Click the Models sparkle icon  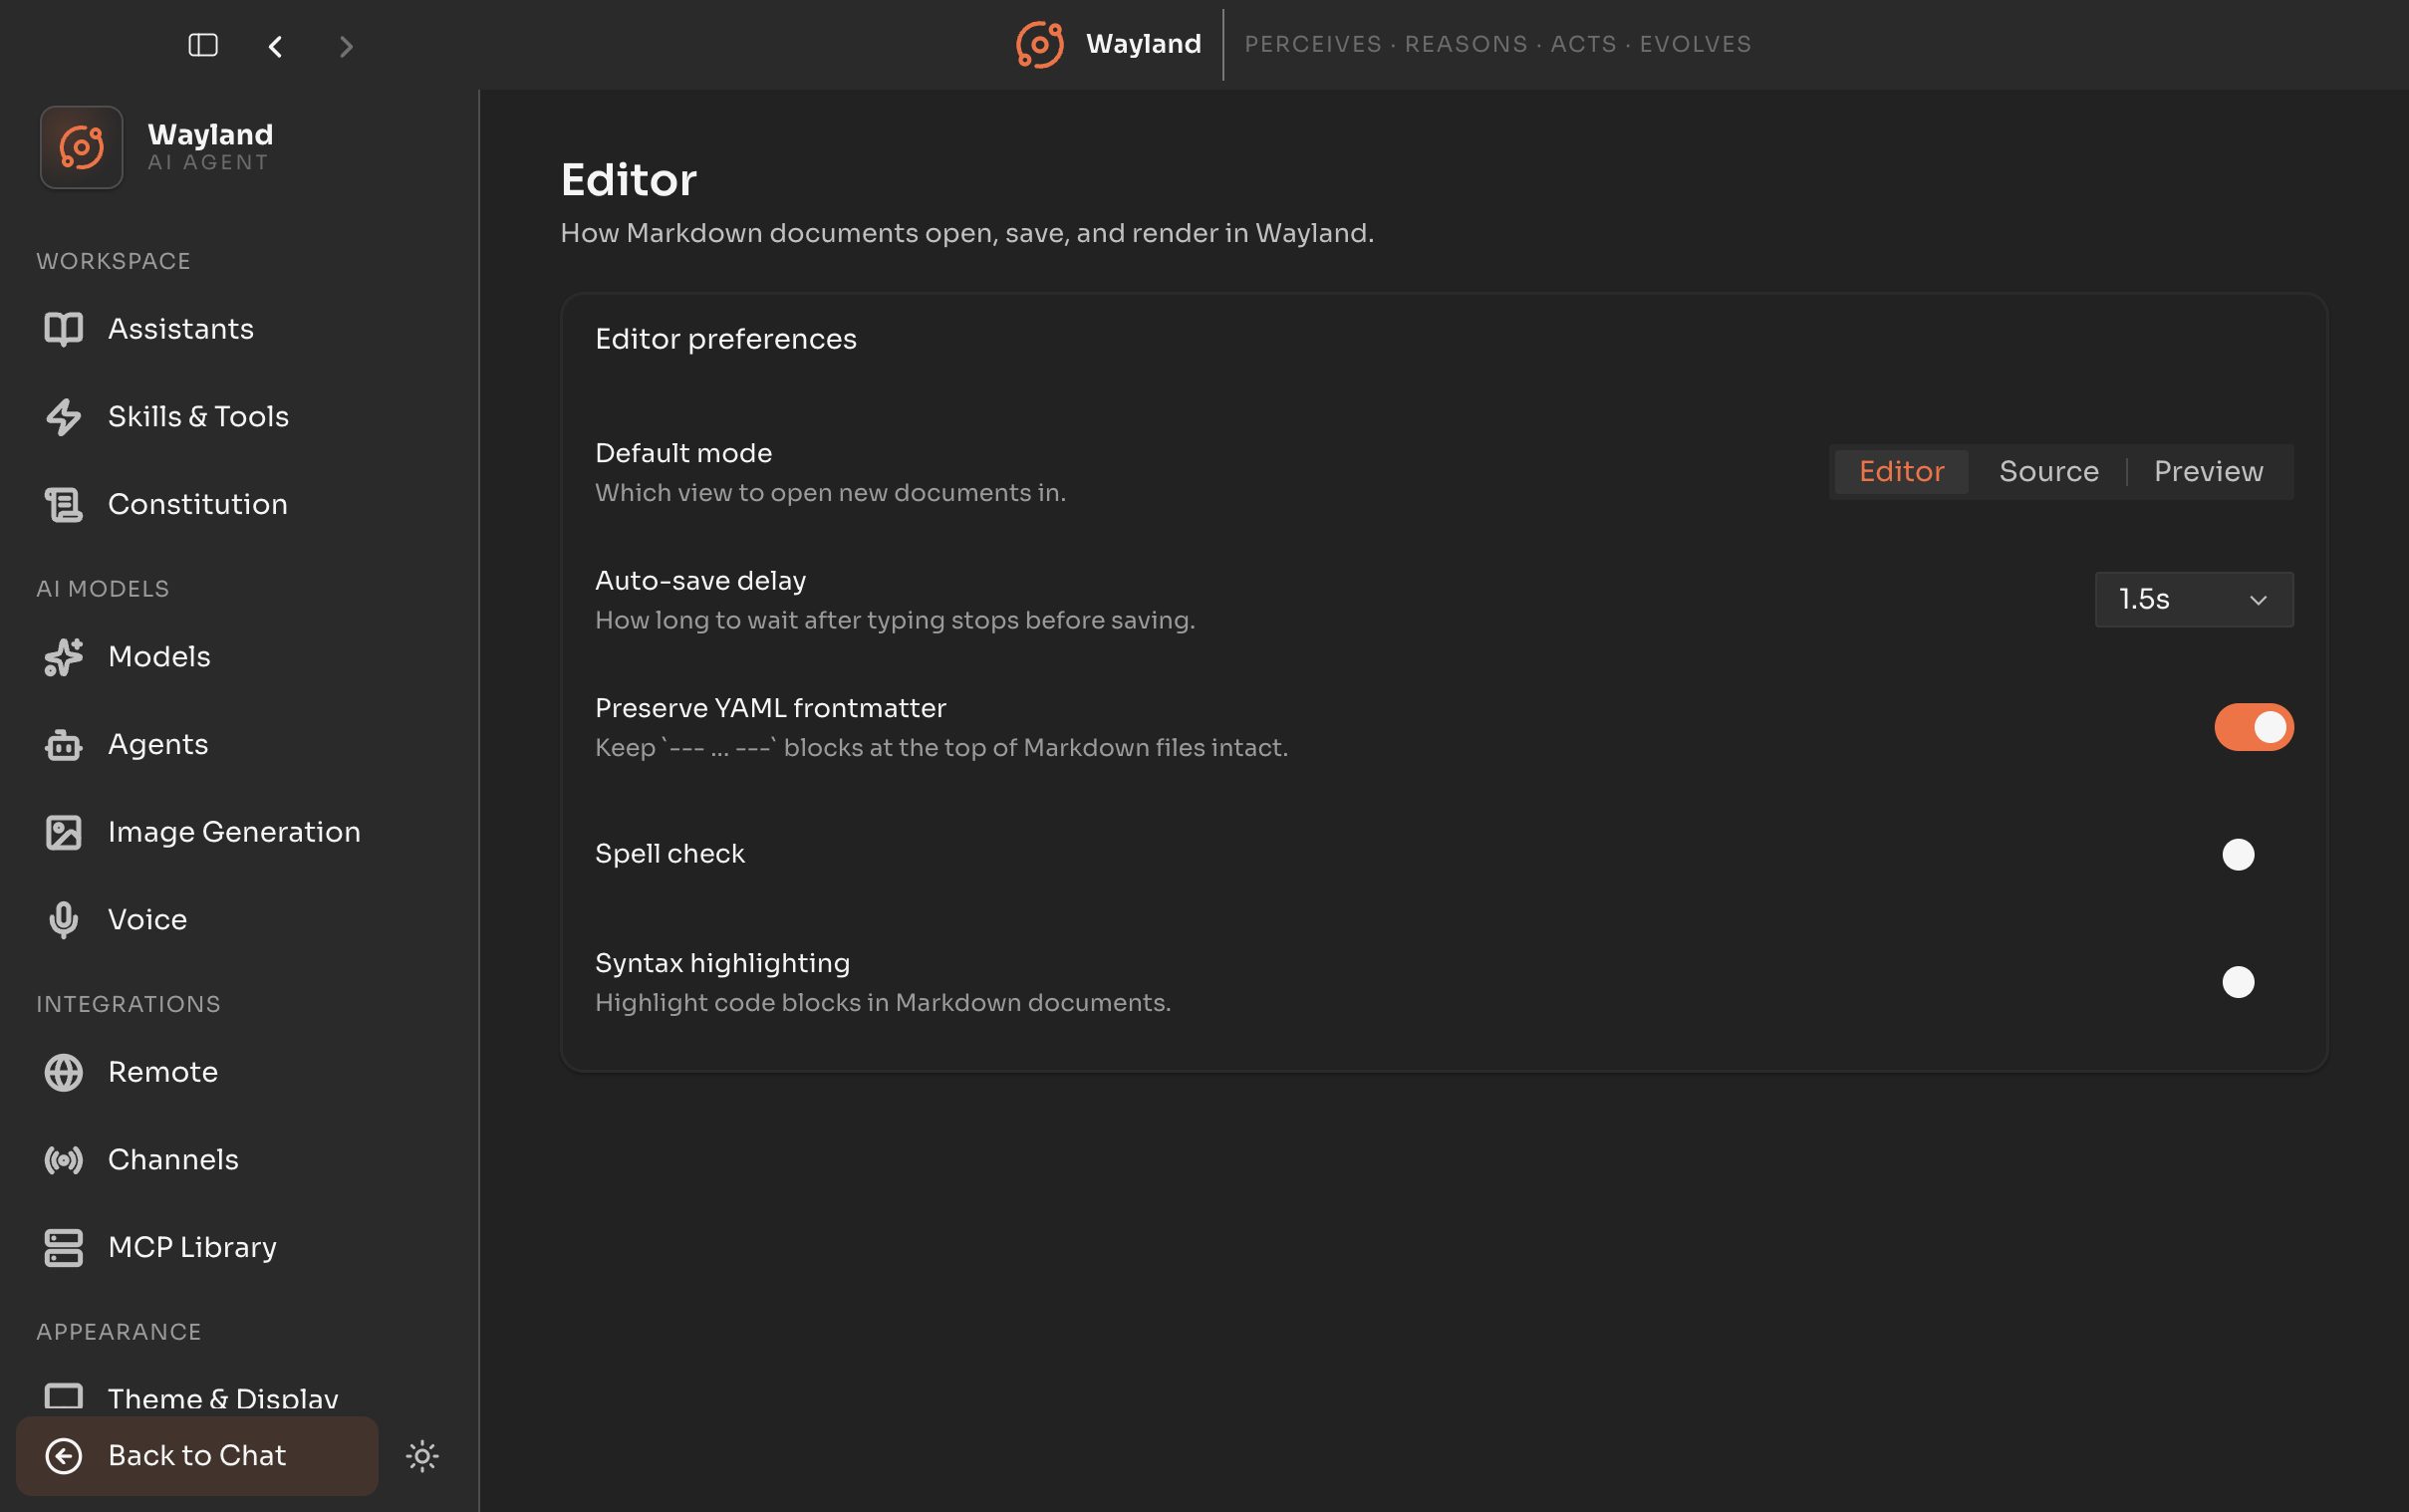point(63,657)
